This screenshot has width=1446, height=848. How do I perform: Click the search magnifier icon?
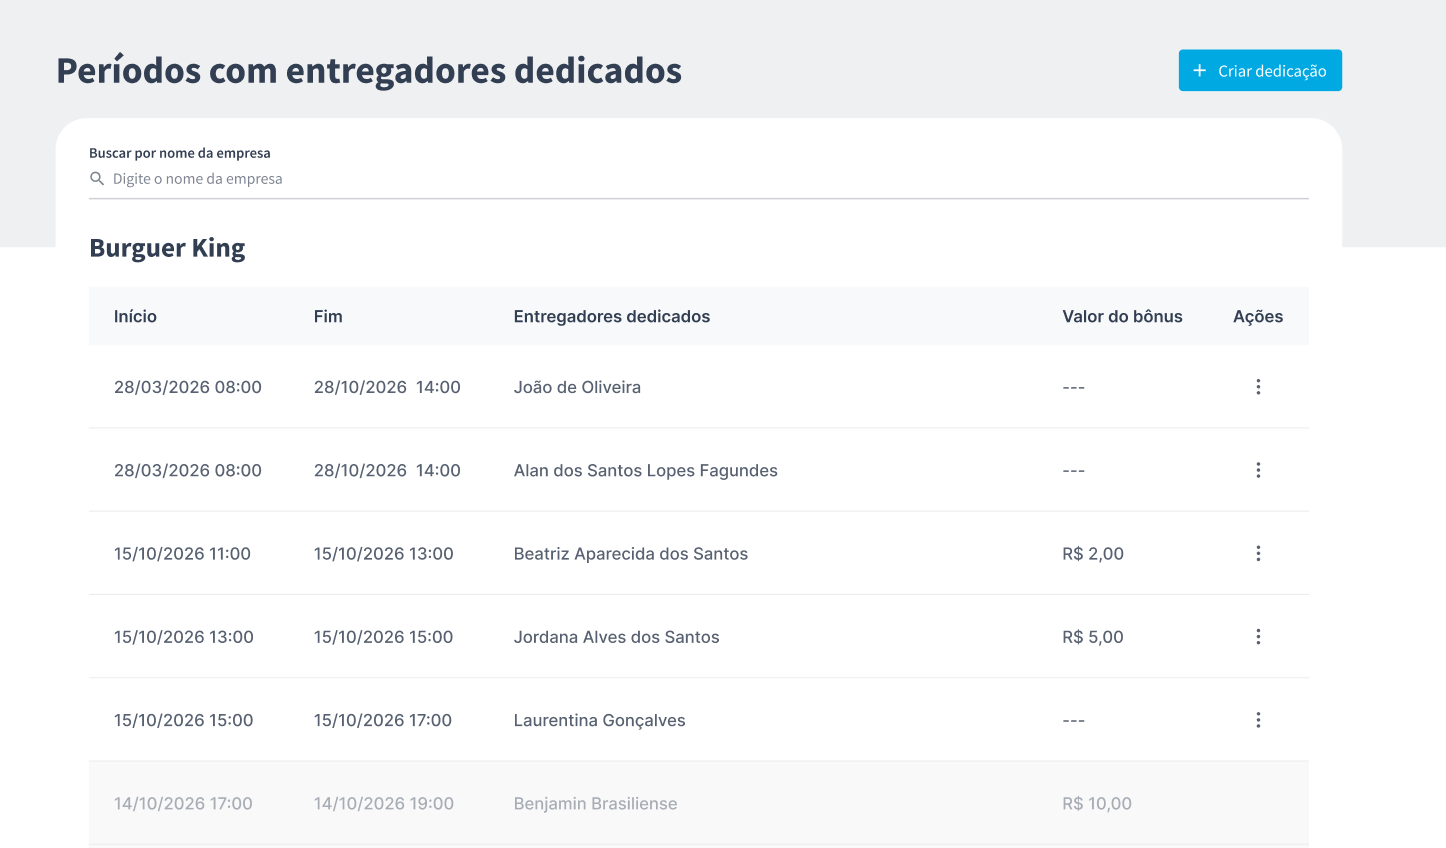pos(97,179)
